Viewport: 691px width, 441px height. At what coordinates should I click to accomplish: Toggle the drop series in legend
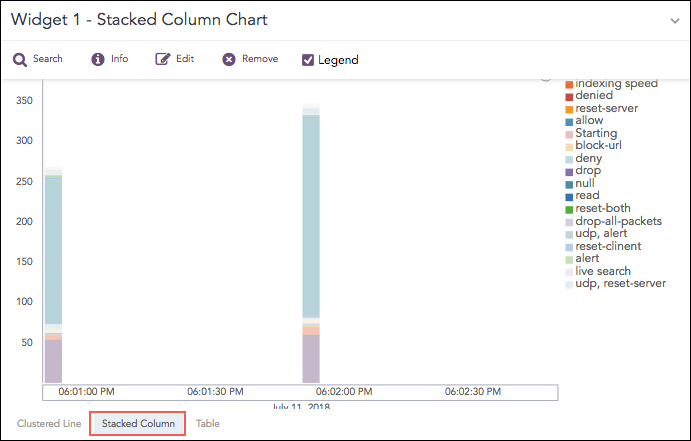pyautogui.click(x=588, y=171)
